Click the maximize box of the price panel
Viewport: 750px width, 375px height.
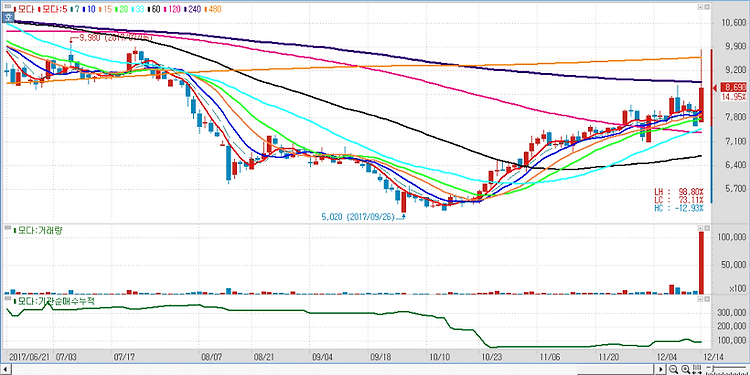coord(700,7)
